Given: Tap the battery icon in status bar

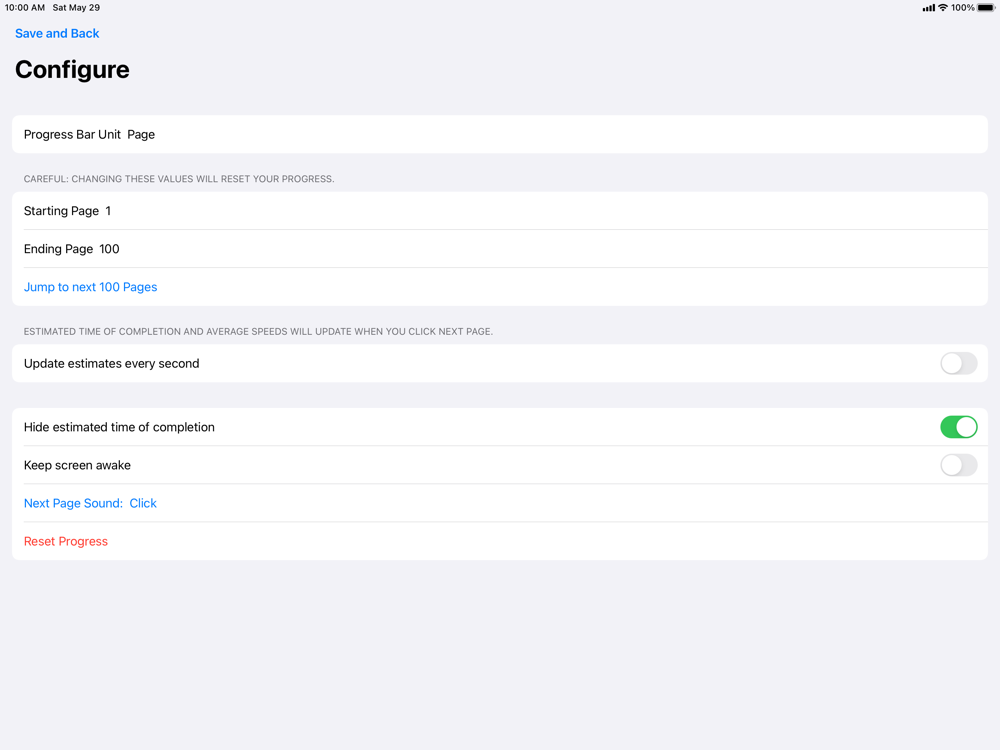Looking at the screenshot, I should point(986,8).
